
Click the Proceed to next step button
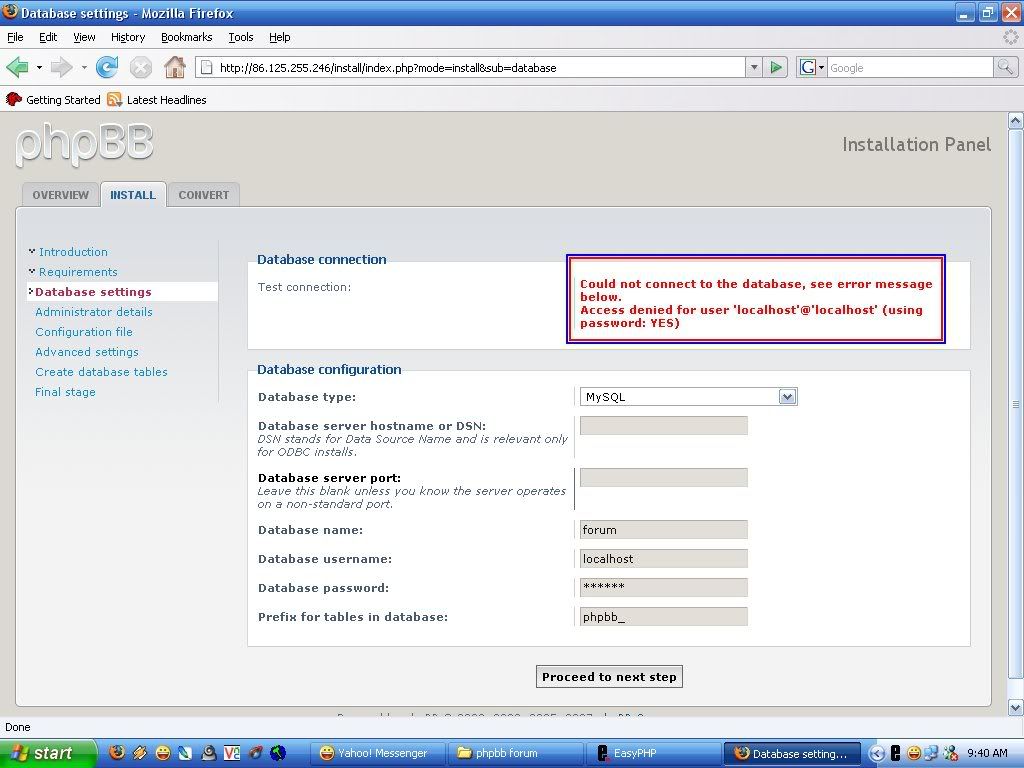tap(609, 677)
